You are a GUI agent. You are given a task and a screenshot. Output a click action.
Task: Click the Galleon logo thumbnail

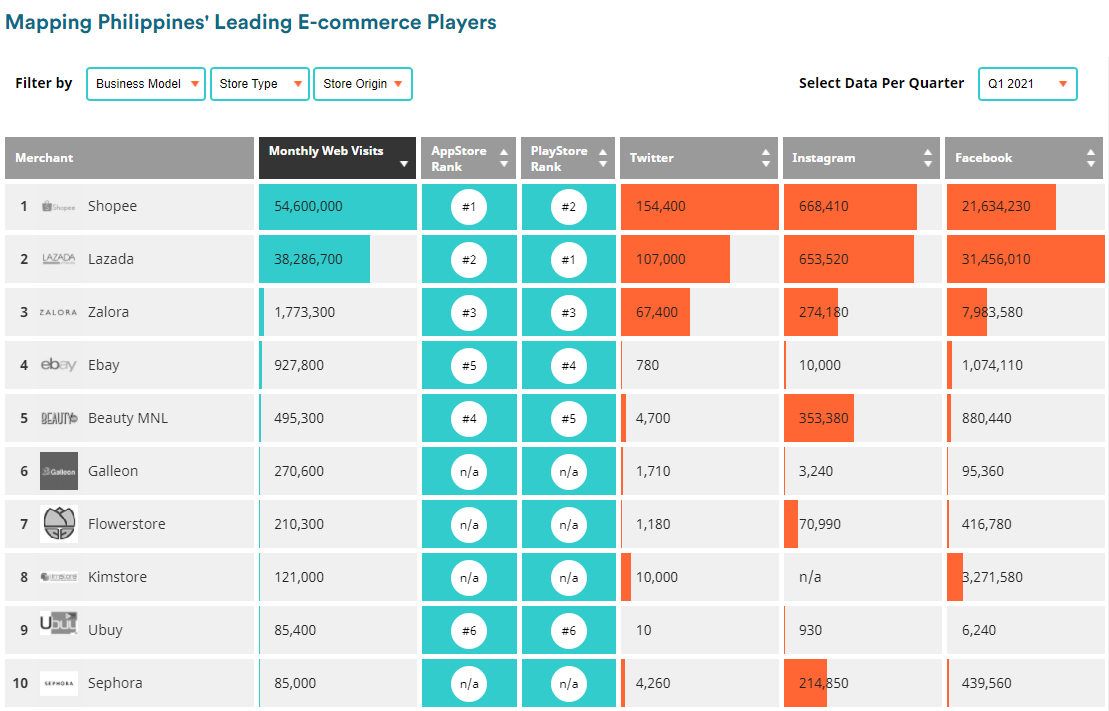59,471
